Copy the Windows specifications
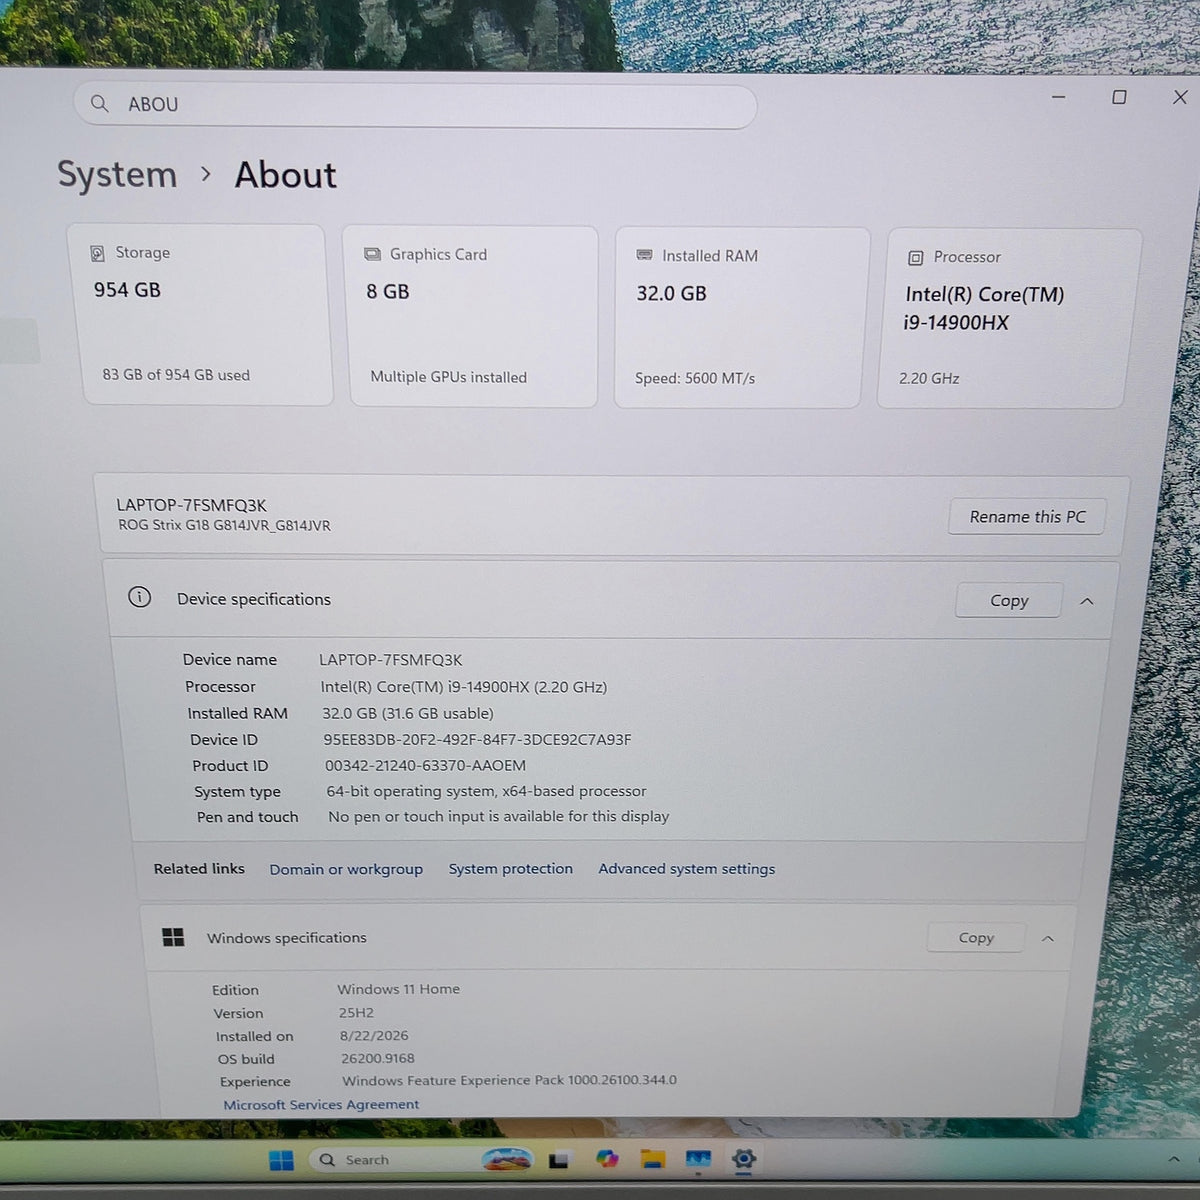Screen dimensions: 1200x1200 coord(976,937)
